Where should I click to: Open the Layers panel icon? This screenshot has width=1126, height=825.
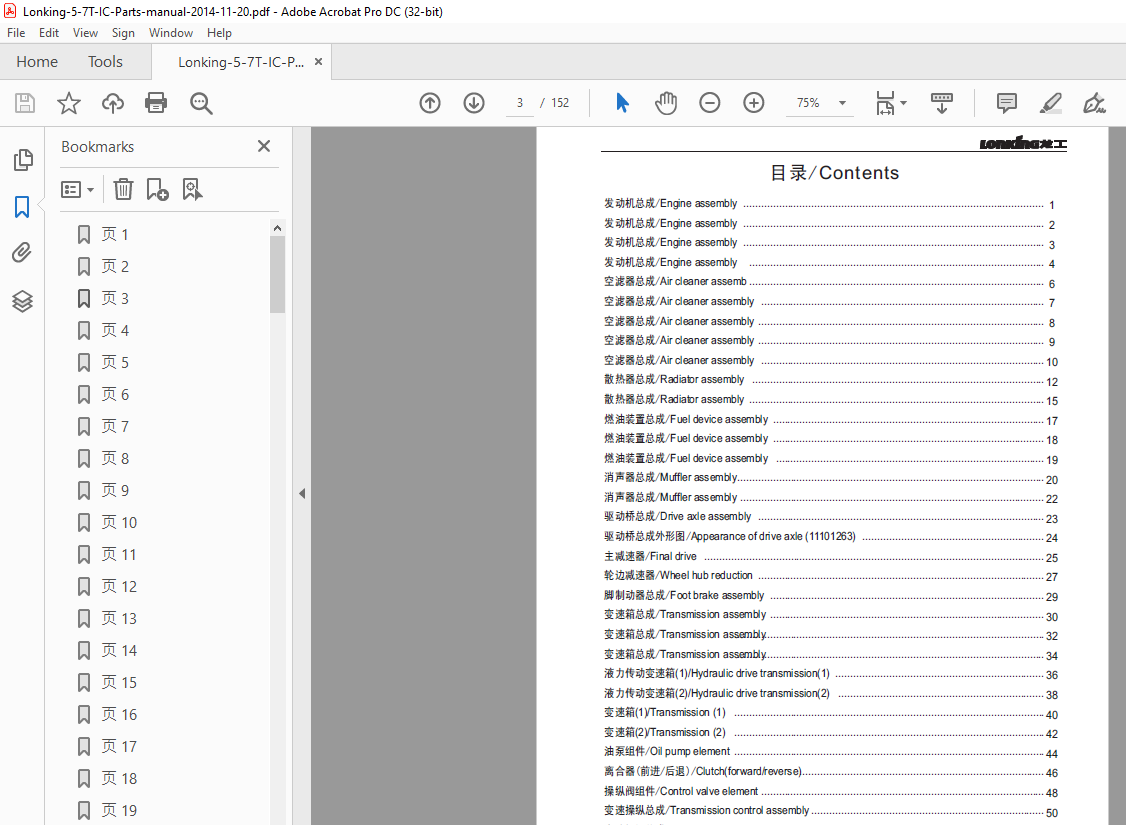22,301
